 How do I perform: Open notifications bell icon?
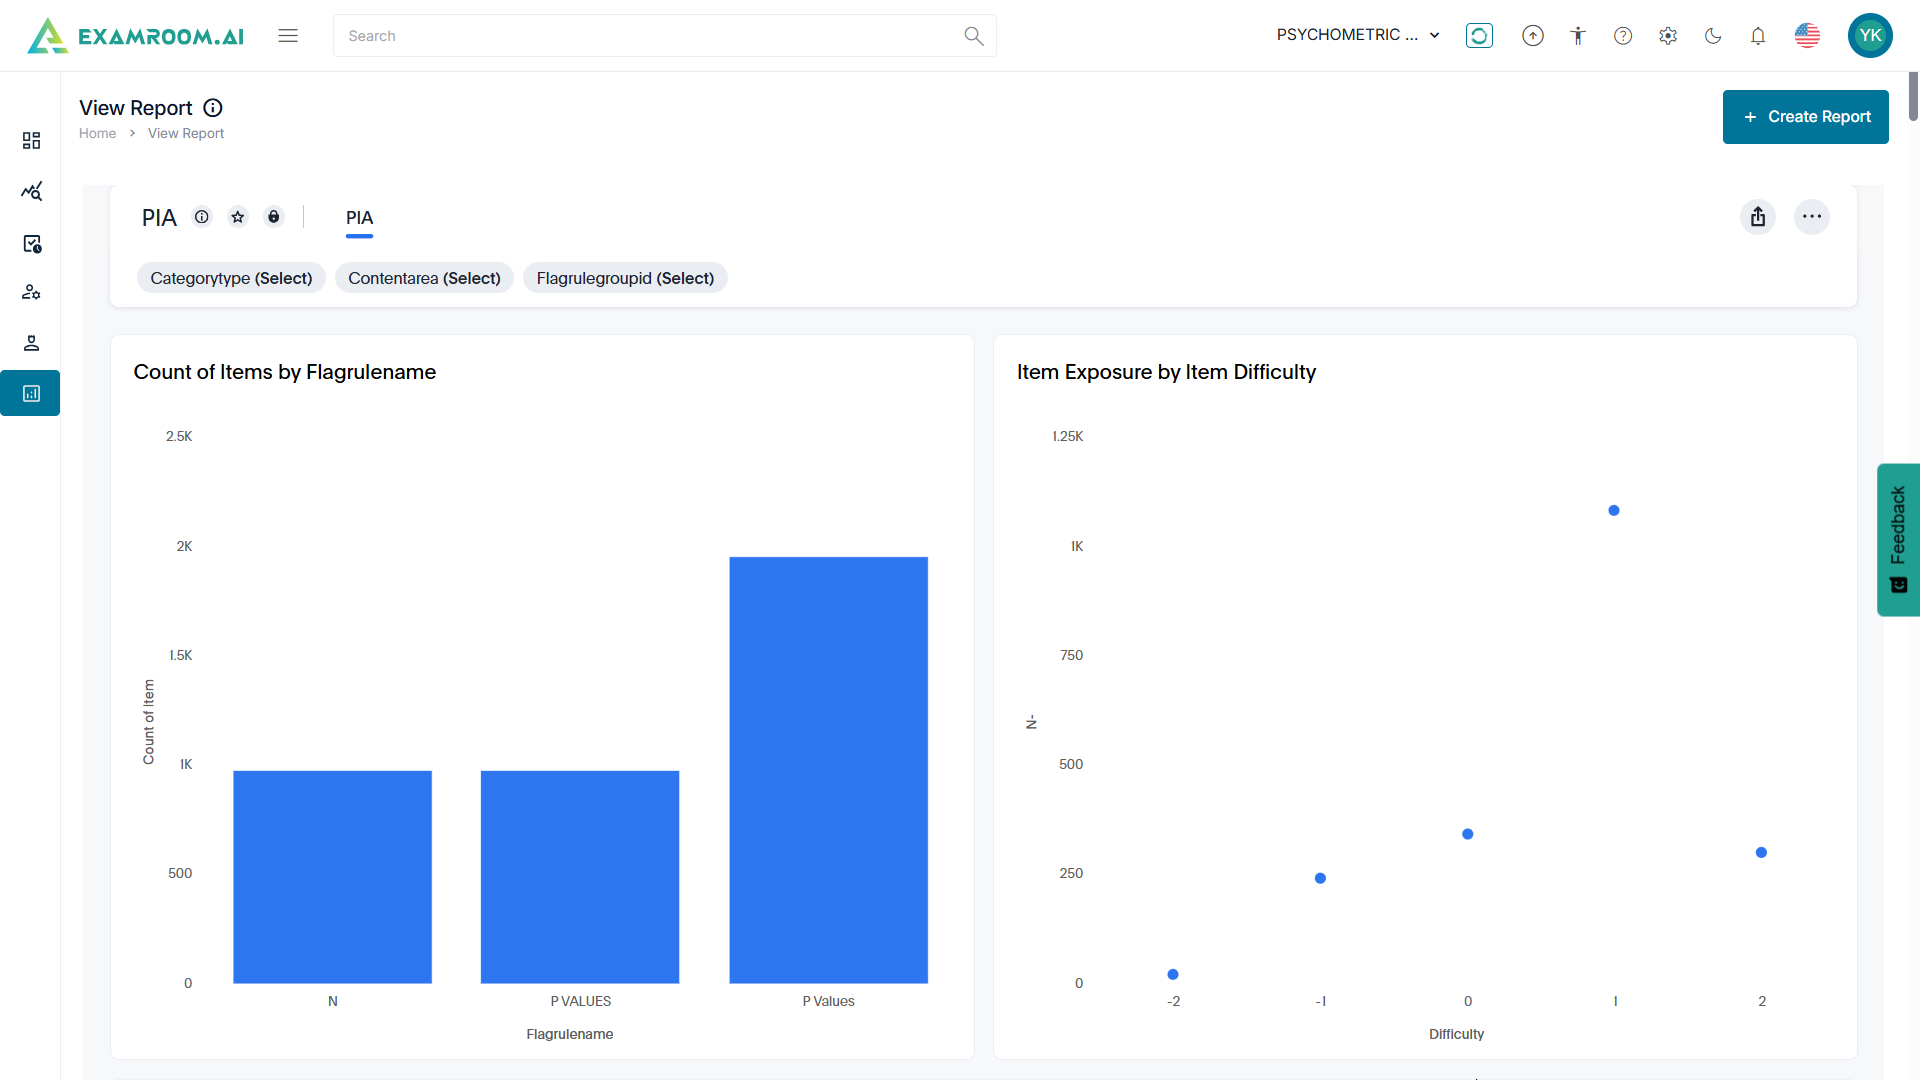click(x=1758, y=36)
